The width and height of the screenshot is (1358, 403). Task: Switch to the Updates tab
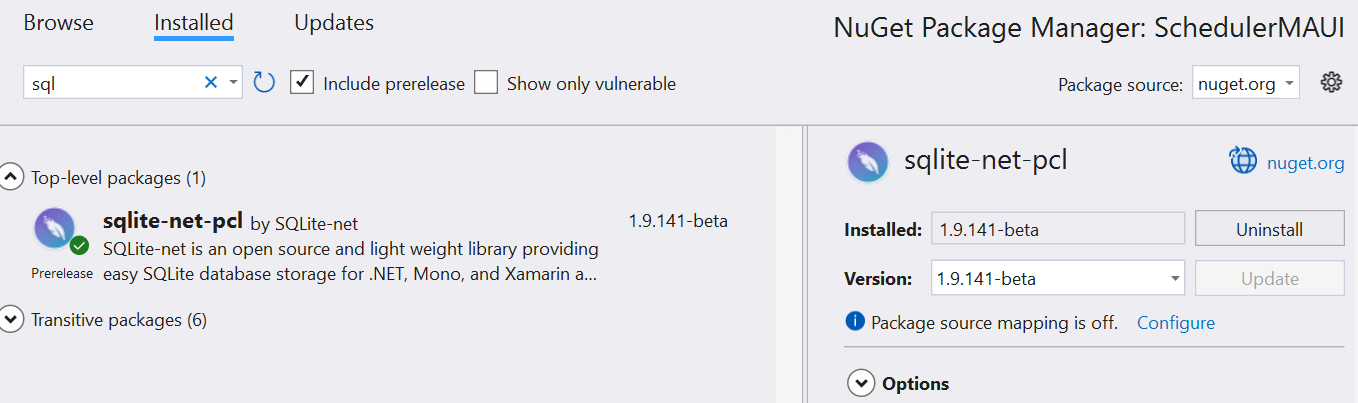(x=334, y=23)
